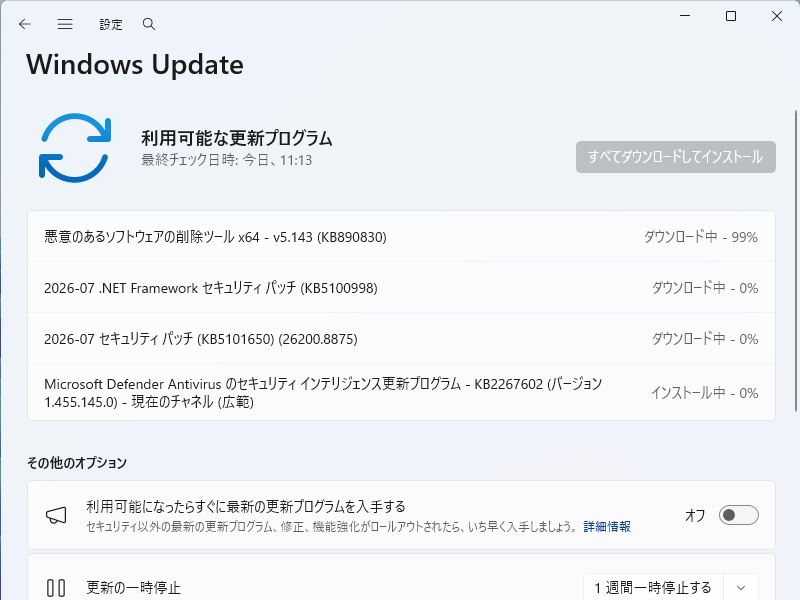The width and height of the screenshot is (800, 600).
Task: Click the Windows Update page title
Action: coord(135,65)
